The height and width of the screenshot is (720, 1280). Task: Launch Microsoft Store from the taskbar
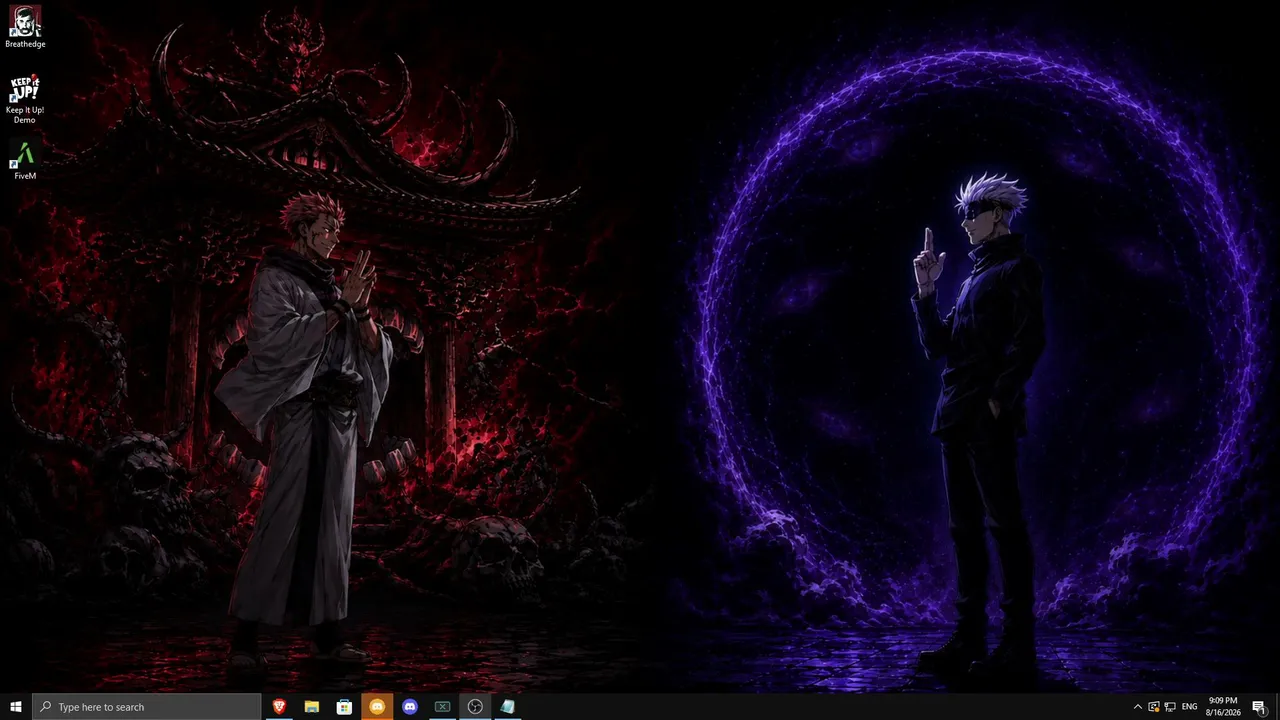[344, 707]
